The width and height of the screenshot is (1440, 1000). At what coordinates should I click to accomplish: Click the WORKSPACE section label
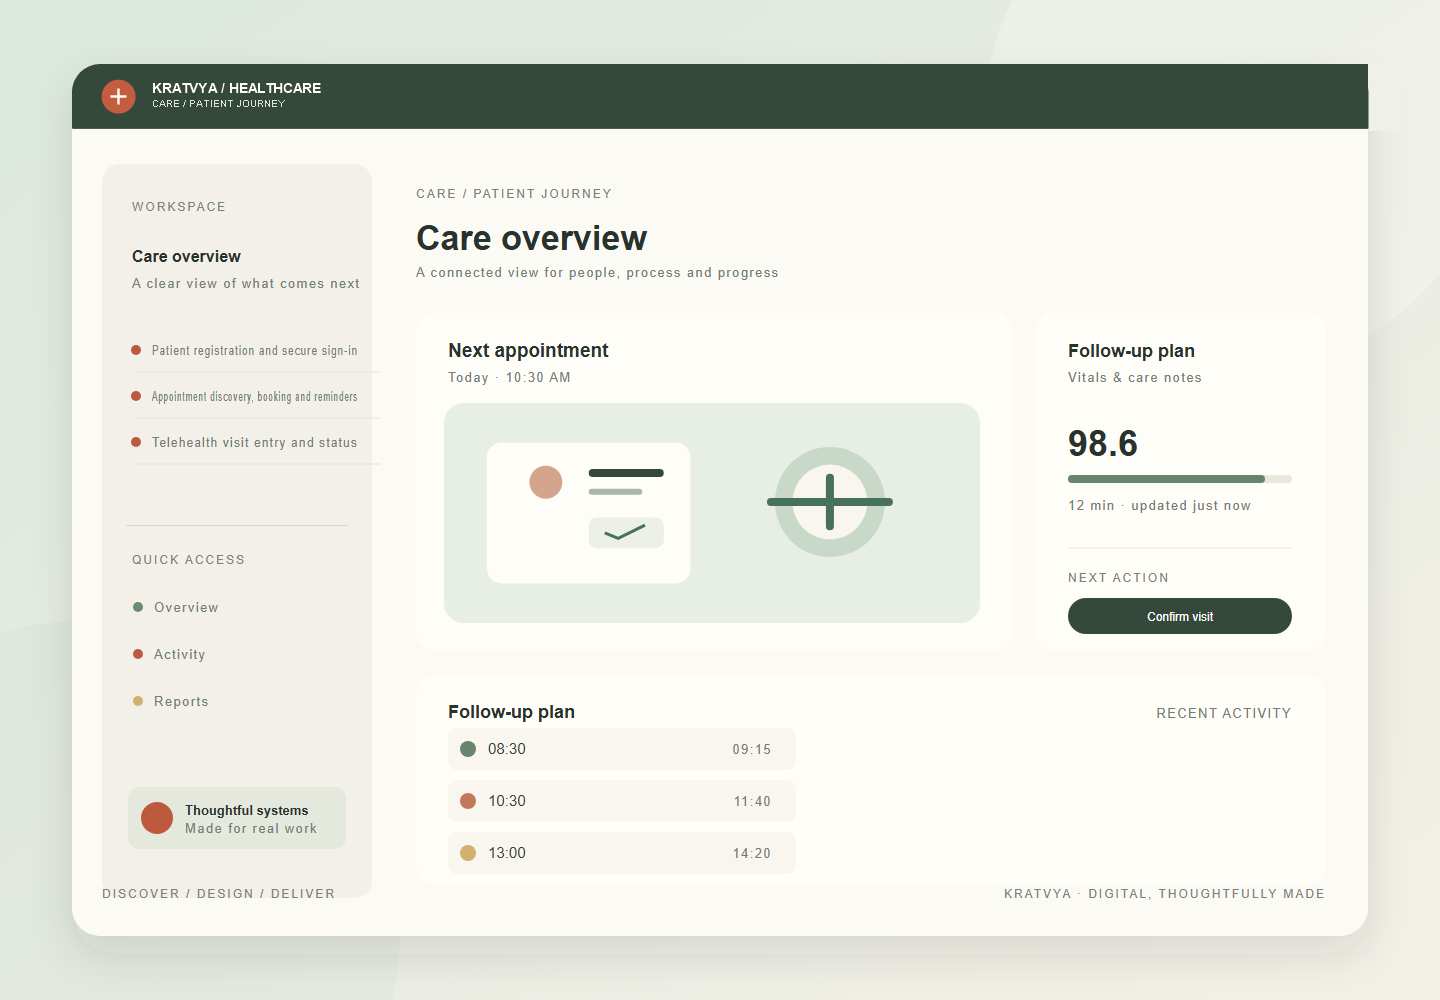pos(179,206)
